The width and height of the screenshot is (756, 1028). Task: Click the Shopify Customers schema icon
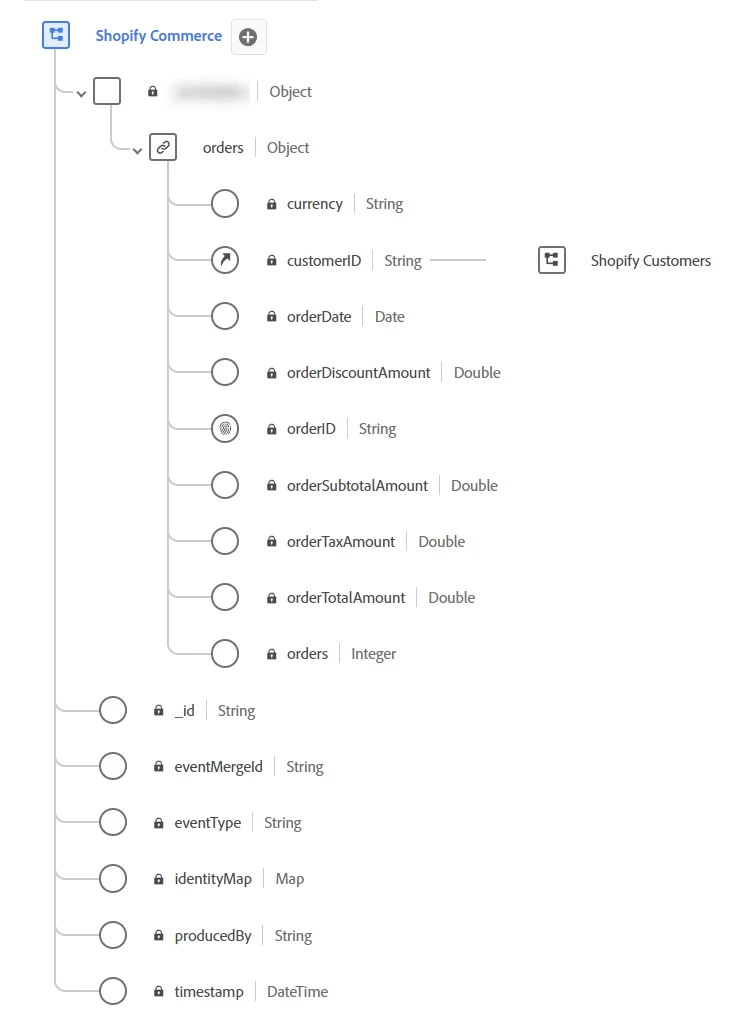(552, 260)
